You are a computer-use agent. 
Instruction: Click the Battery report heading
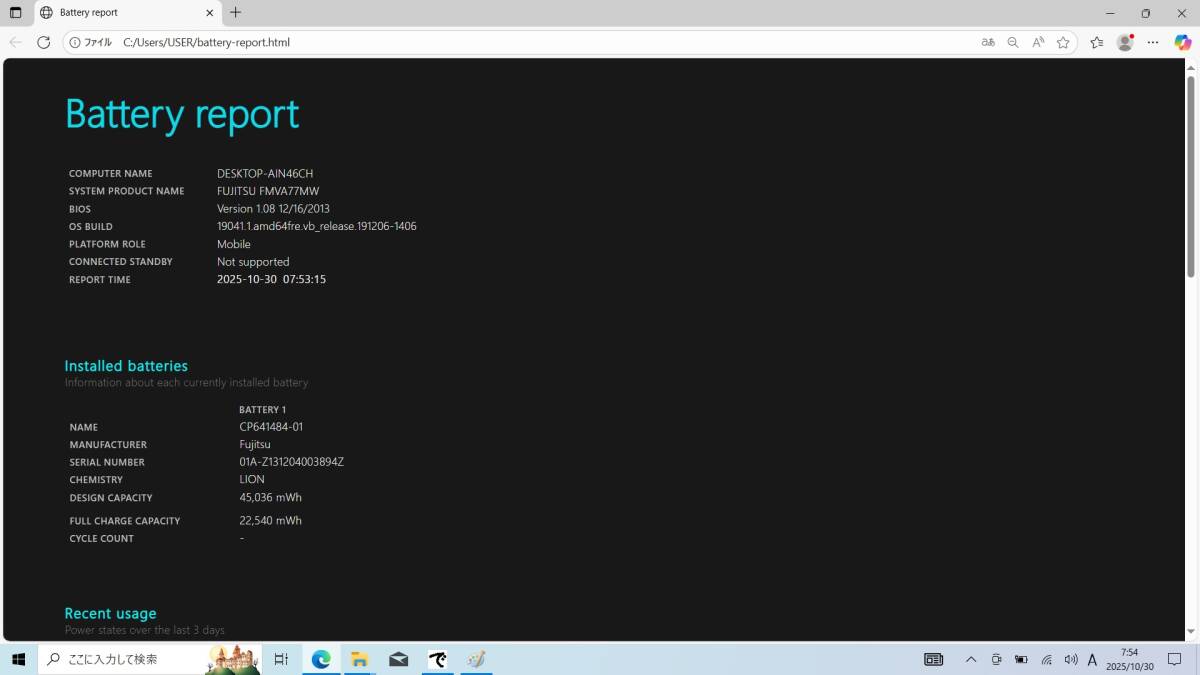182,114
